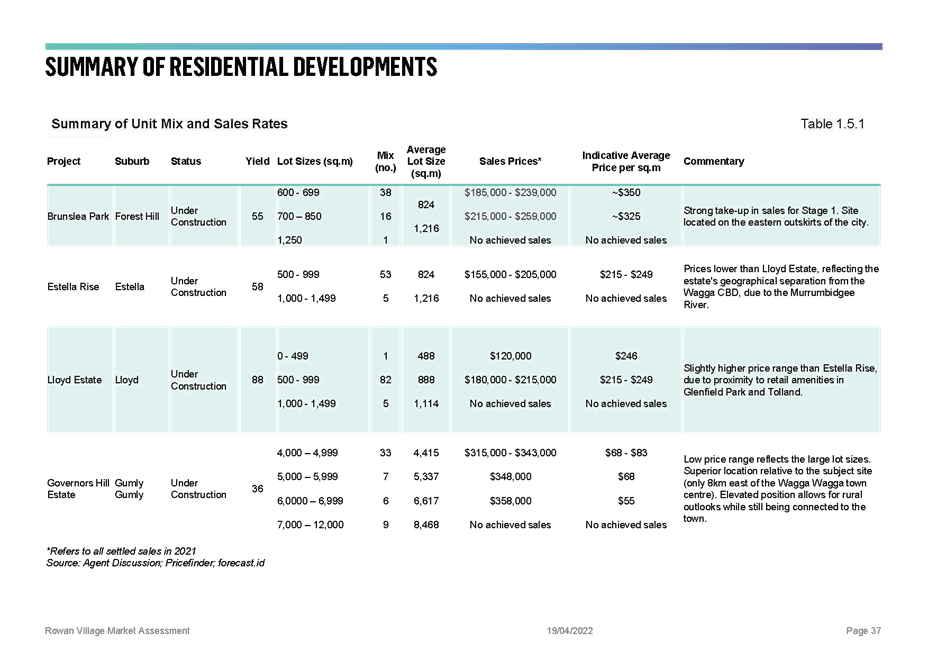
Task: Click the Estella Rise yield value "58"
Action: click(257, 287)
